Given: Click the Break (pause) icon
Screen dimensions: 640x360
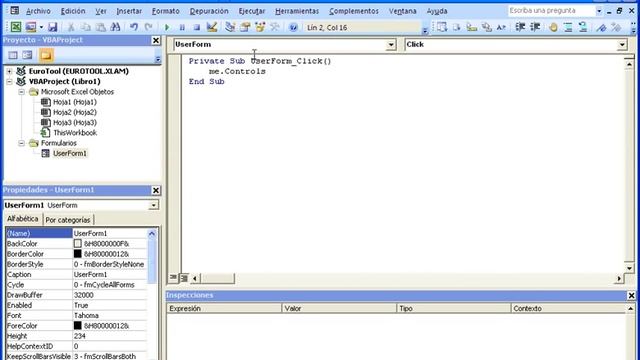Looking at the screenshot, I should [182, 27].
